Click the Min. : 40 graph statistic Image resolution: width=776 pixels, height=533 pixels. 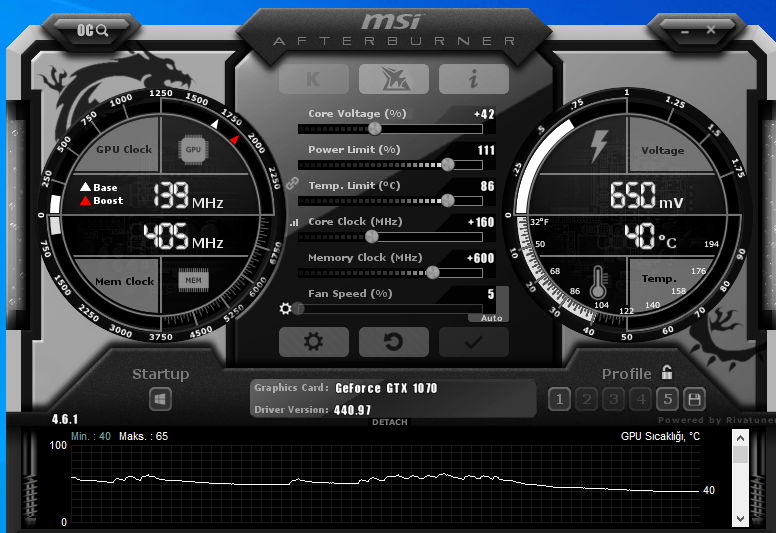(x=91, y=436)
